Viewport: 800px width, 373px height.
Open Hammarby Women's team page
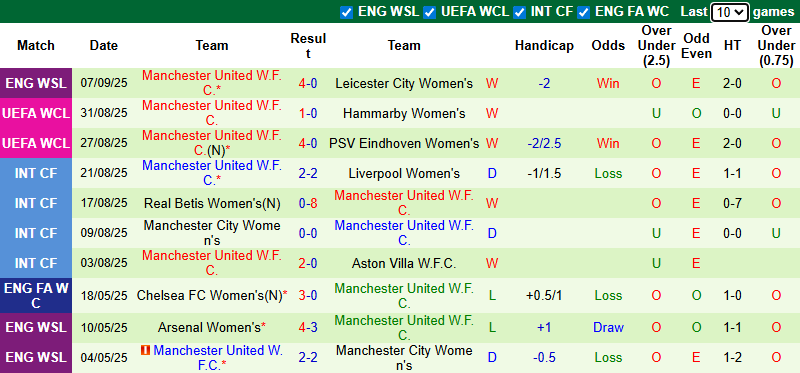click(404, 113)
